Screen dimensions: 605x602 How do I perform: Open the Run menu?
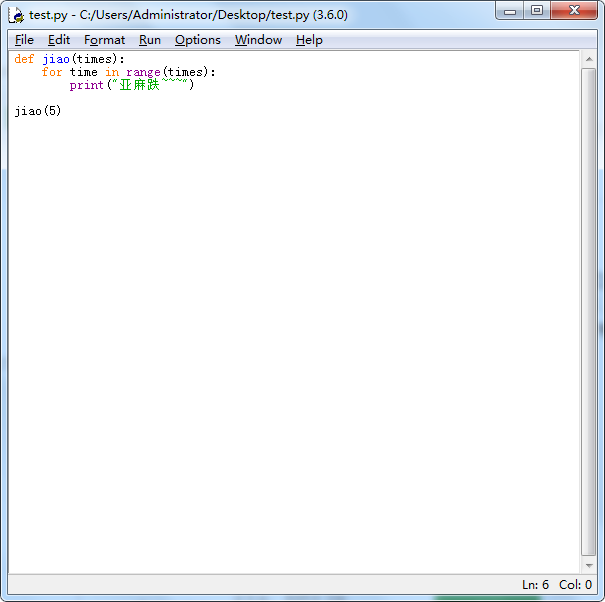(150, 40)
